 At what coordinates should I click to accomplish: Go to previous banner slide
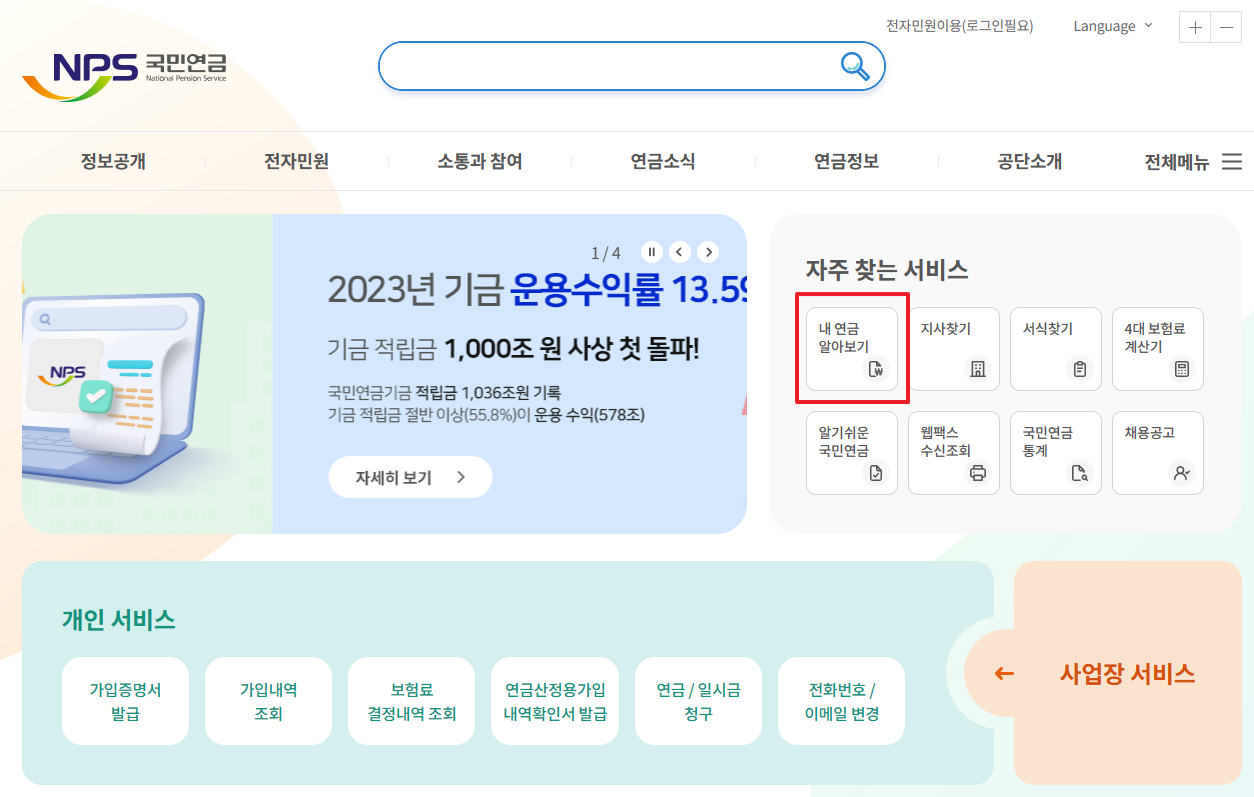point(680,252)
